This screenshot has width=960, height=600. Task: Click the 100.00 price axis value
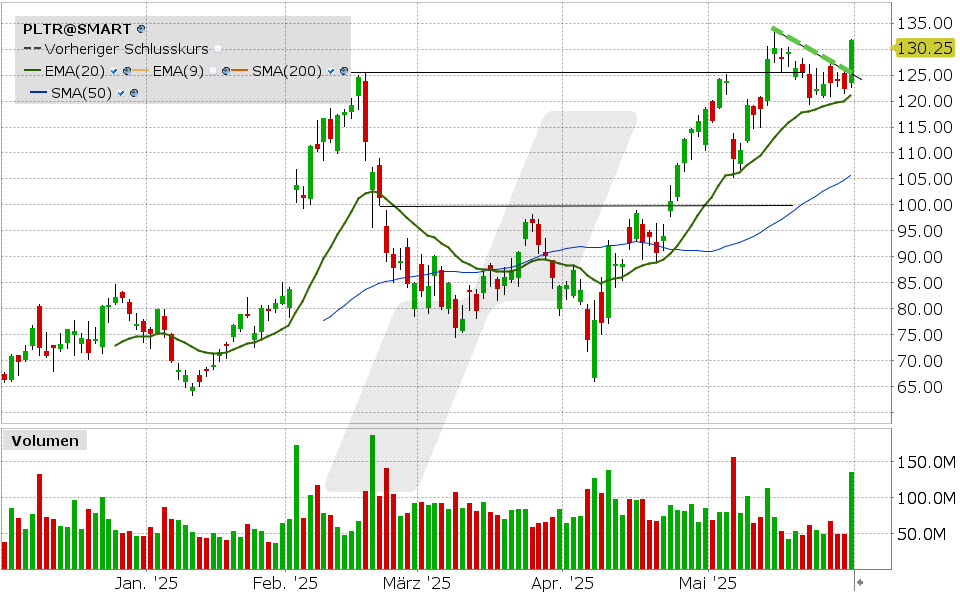pos(924,205)
